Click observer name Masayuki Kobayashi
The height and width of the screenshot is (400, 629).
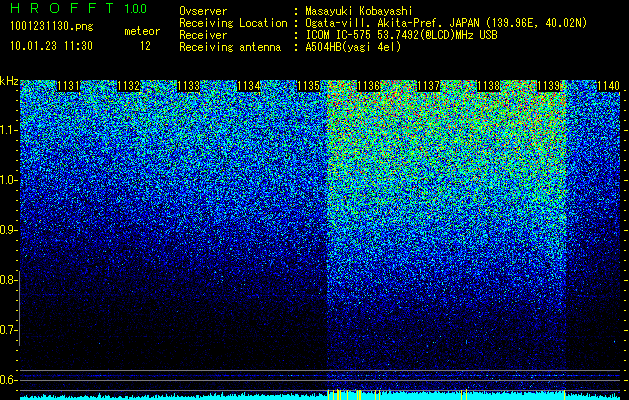(359, 12)
